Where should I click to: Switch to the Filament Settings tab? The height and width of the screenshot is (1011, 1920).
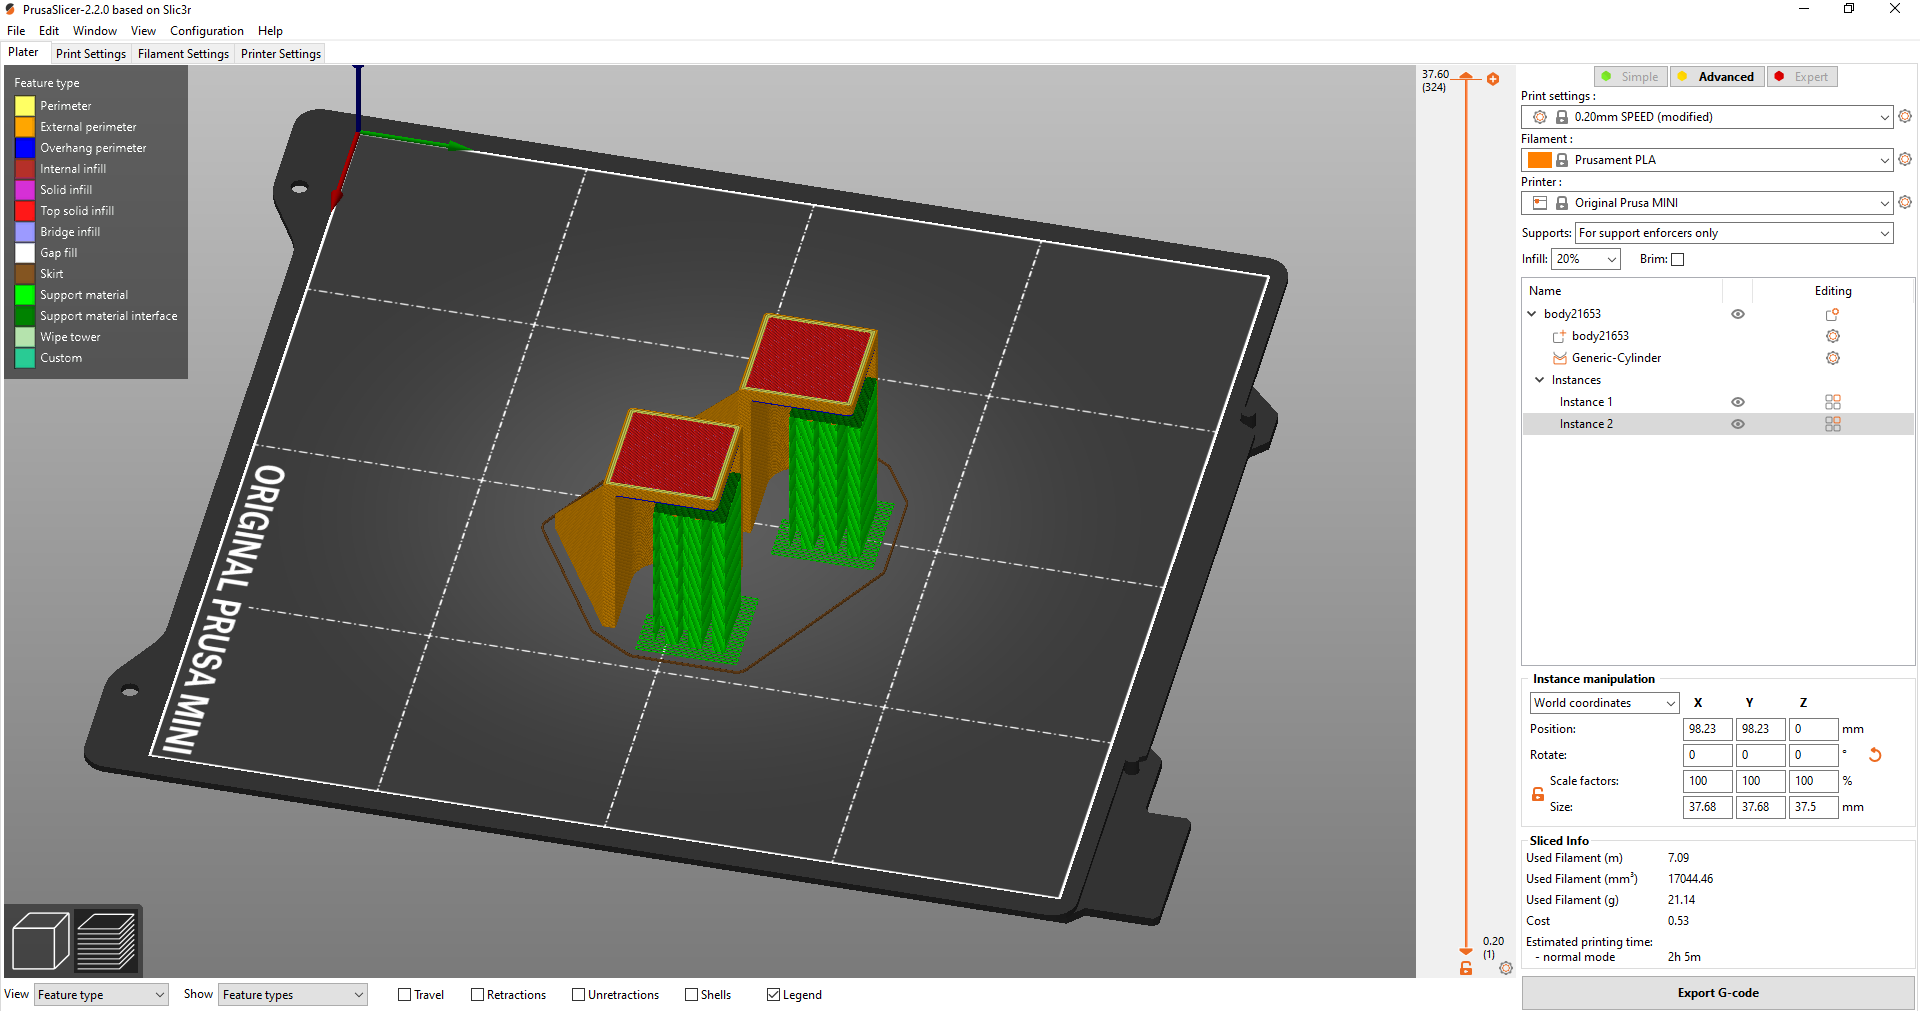[x=183, y=54]
